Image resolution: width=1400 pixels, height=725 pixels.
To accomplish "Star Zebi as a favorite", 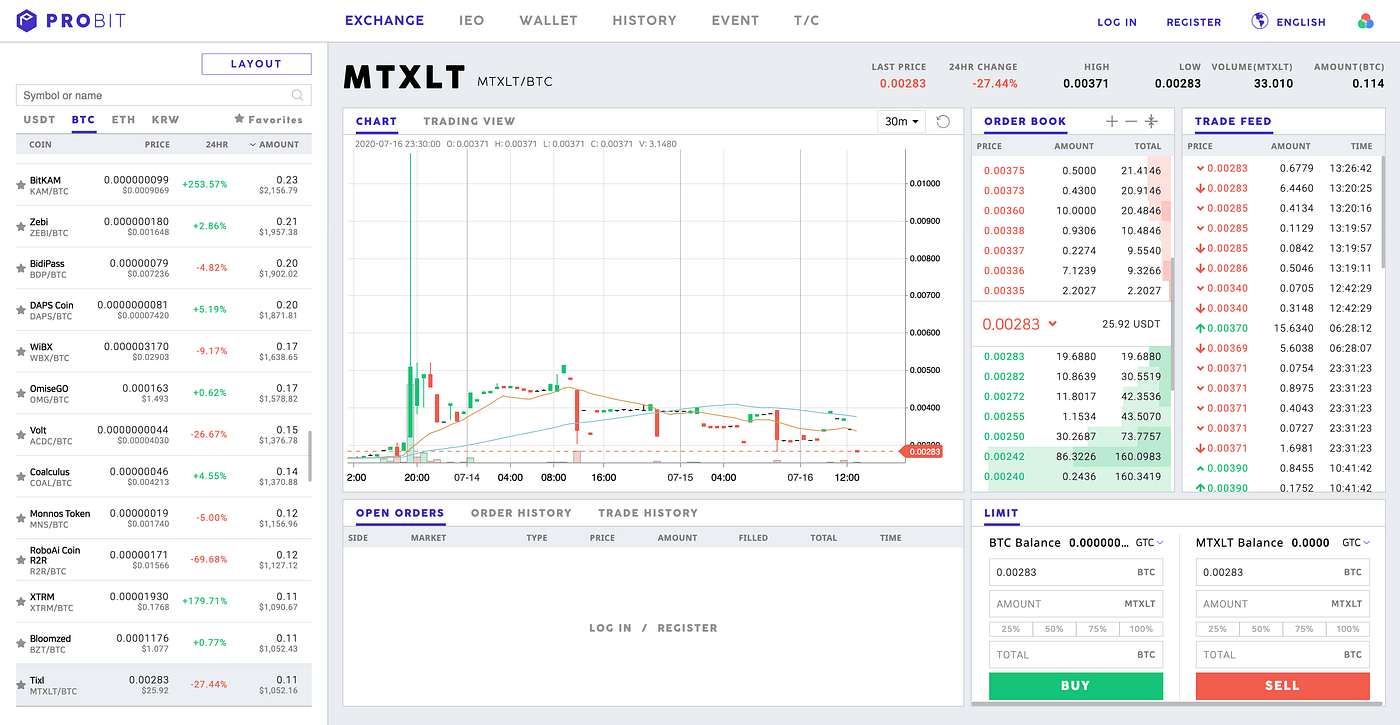I will click(x=21, y=227).
